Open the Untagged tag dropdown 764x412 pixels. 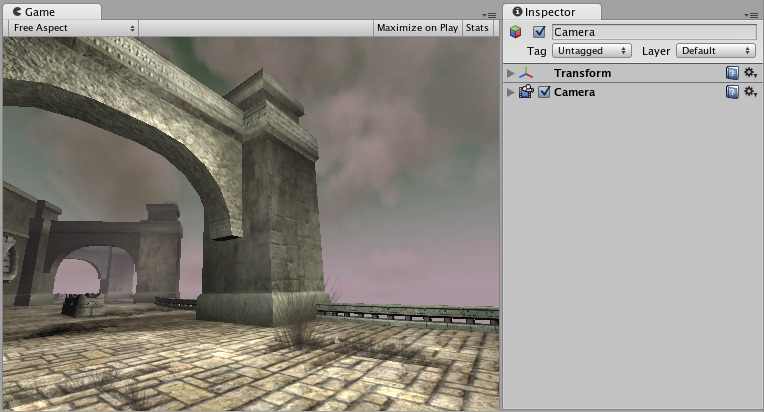[x=592, y=51]
